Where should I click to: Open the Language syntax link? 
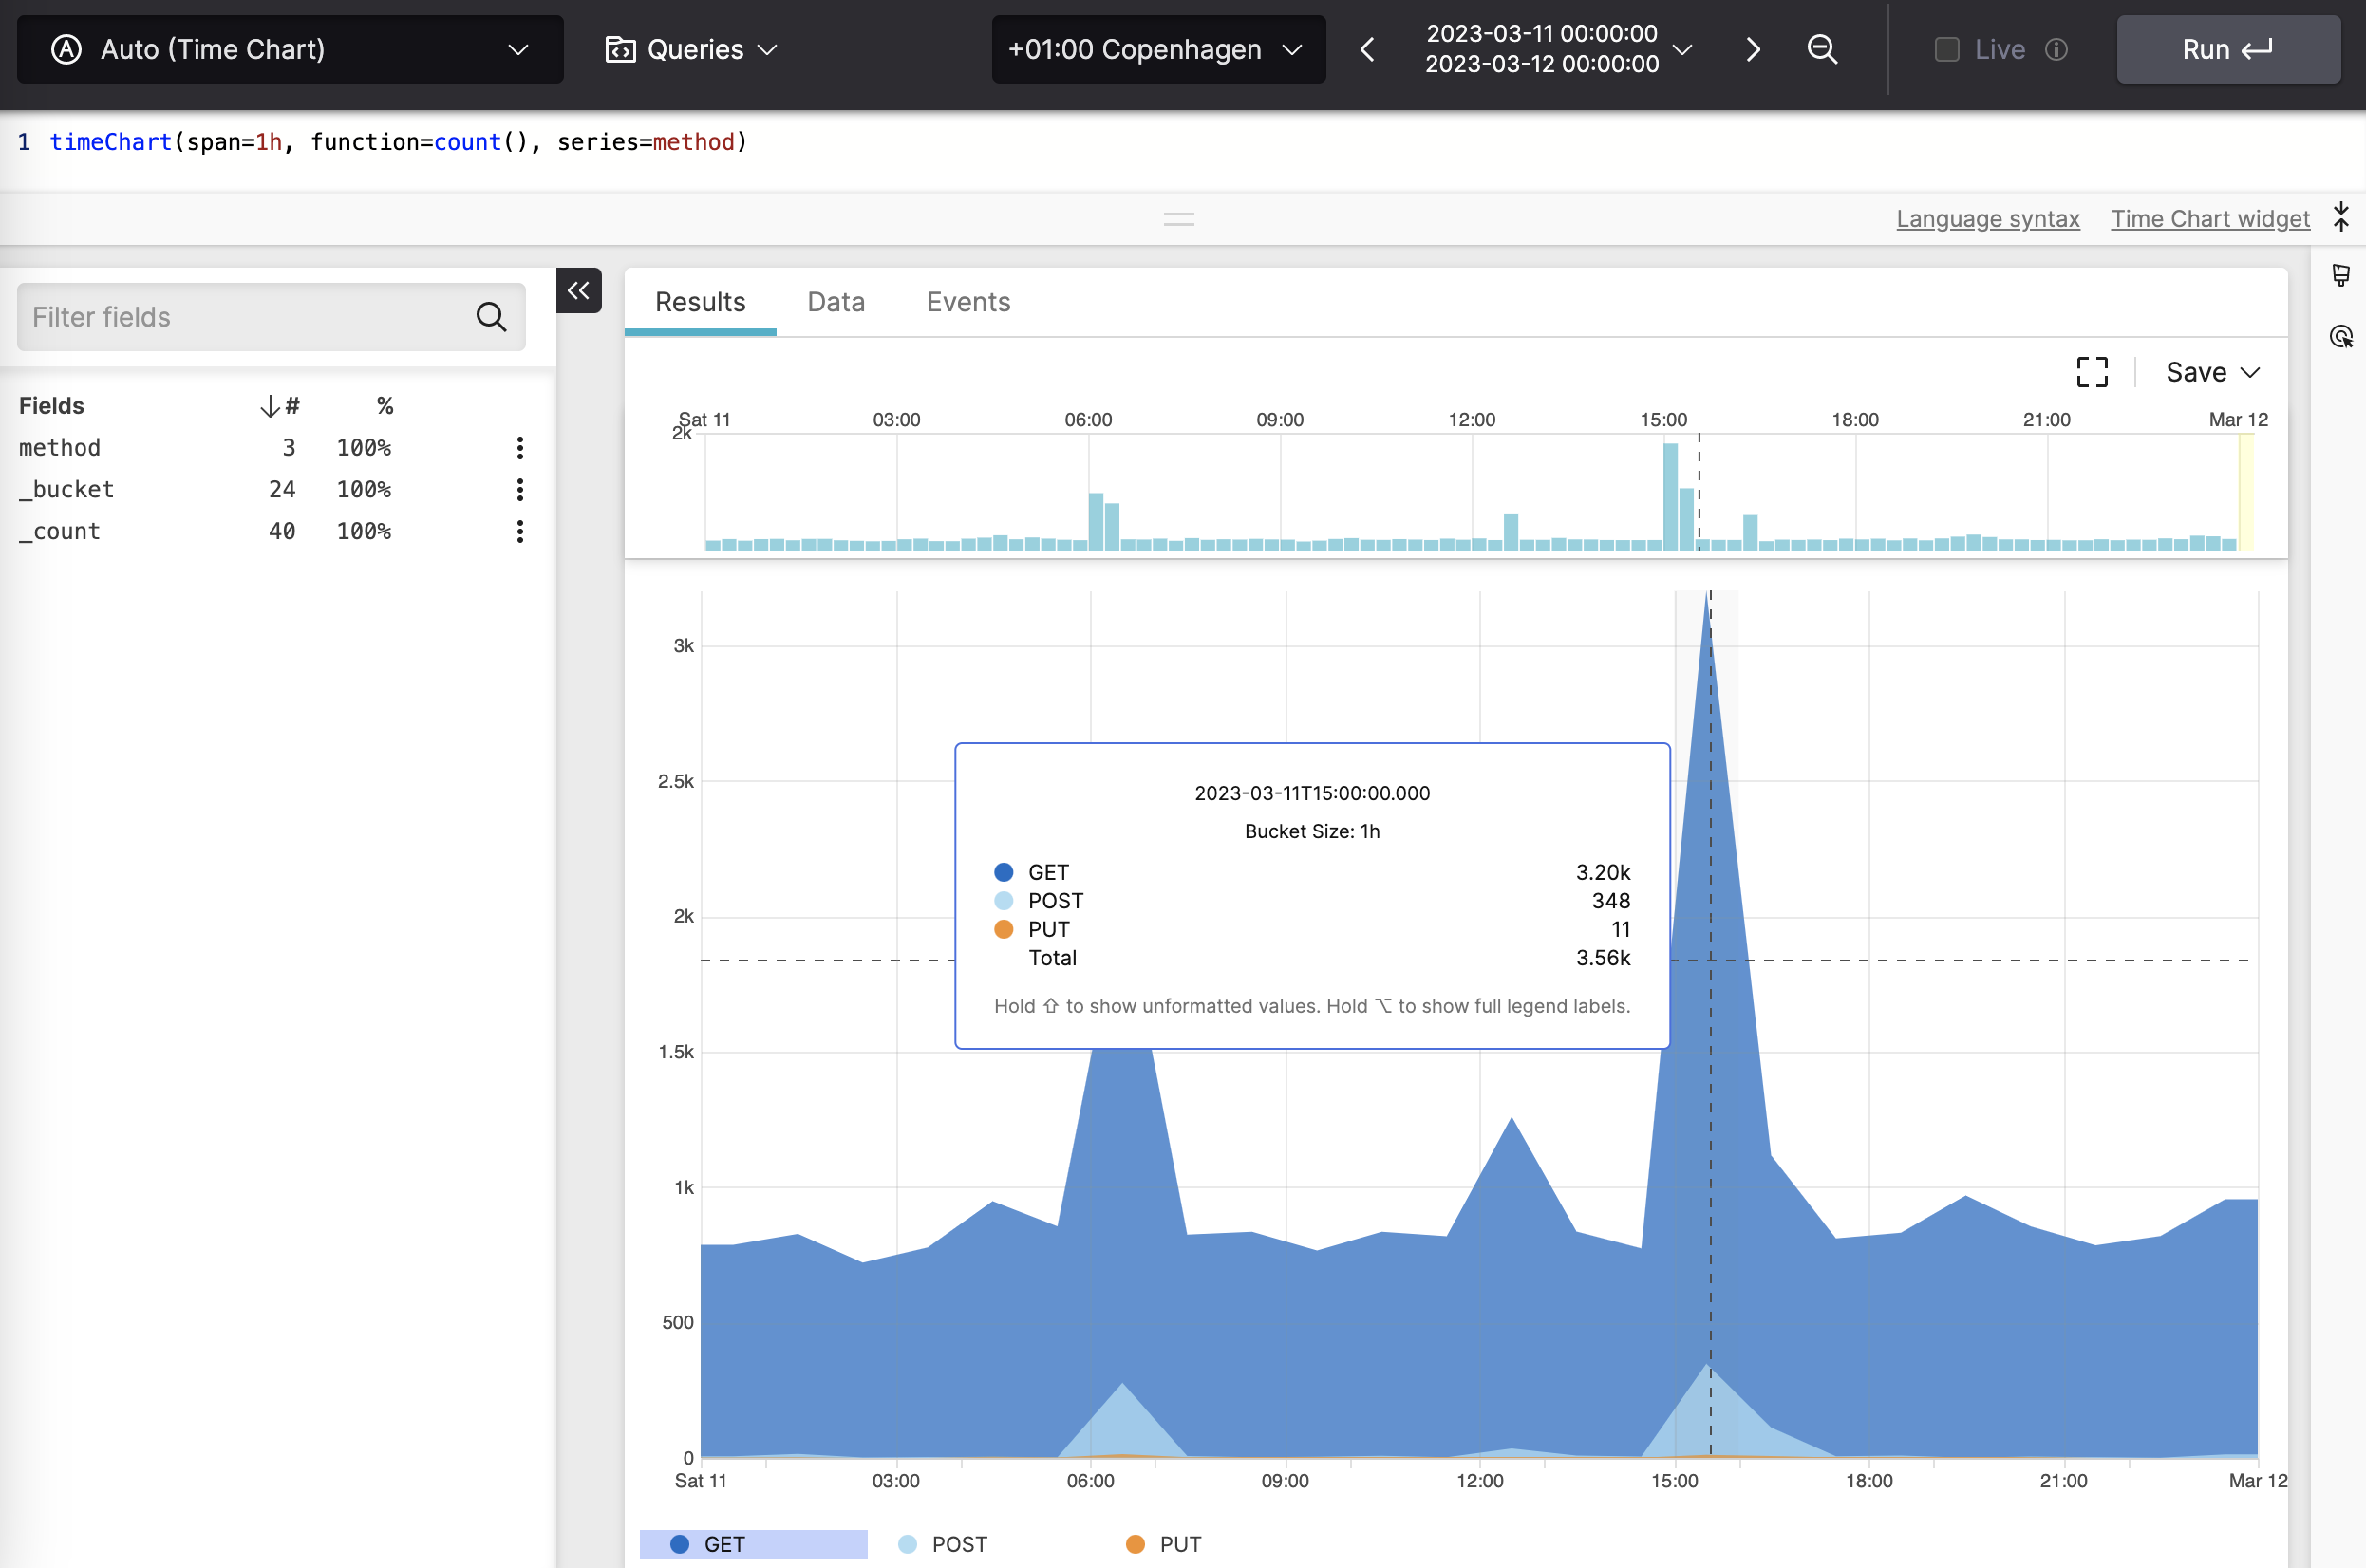click(1987, 219)
